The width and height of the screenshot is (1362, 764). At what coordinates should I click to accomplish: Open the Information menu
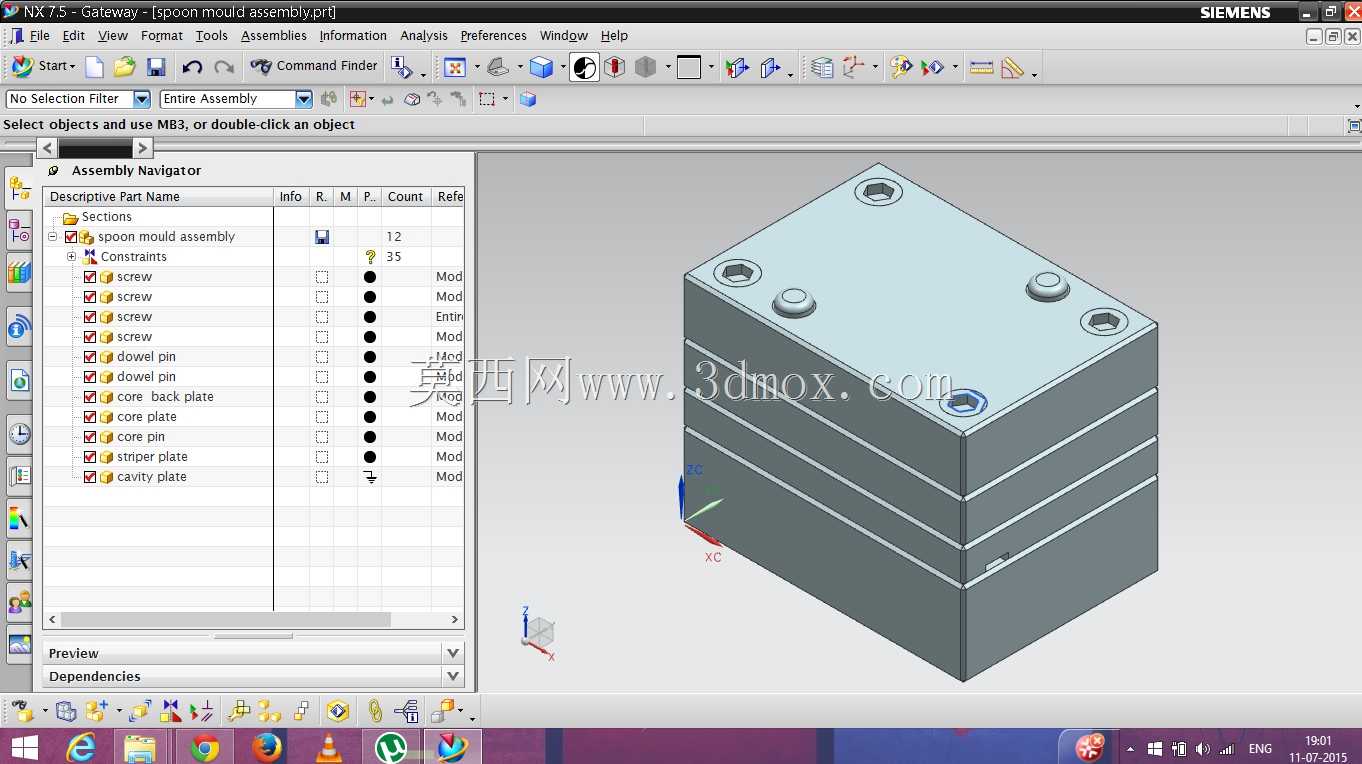click(x=353, y=35)
